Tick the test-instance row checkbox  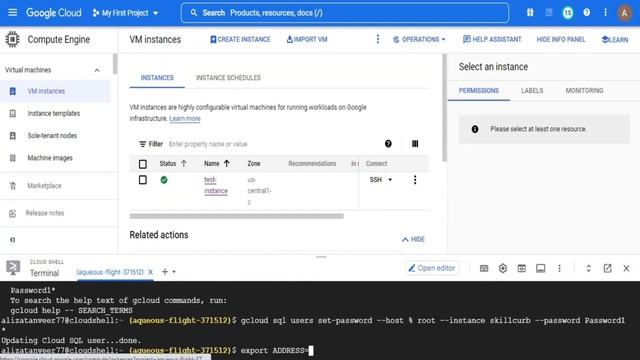click(x=143, y=180)
